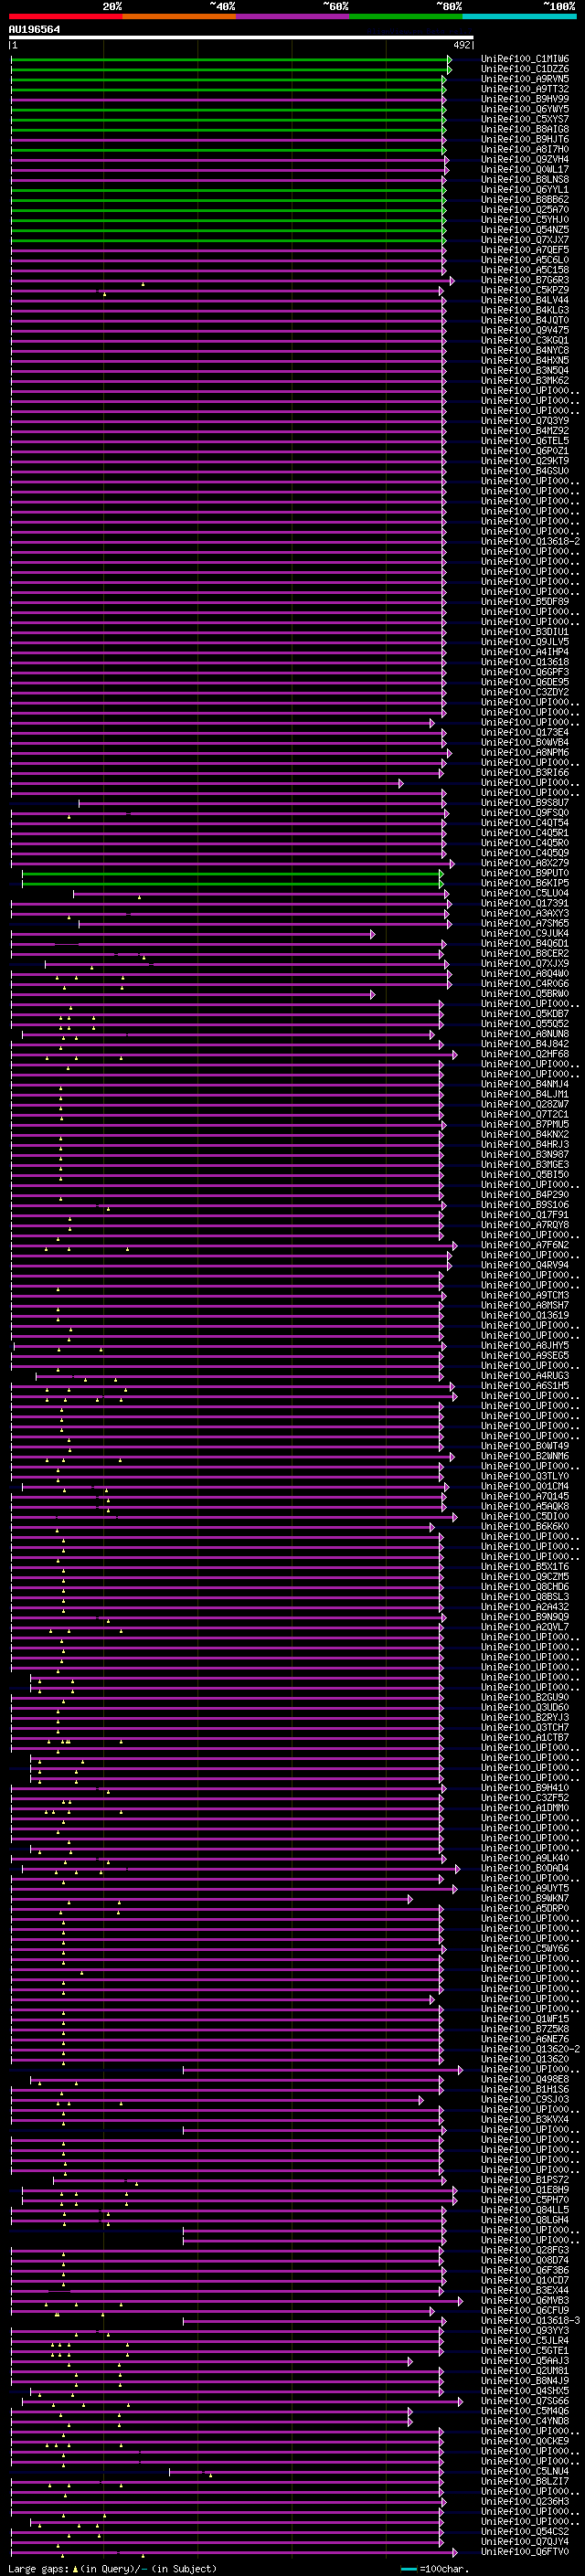Click hit label UniRef100_Q9V475
This screenshot has height=2576, width=585.
click(x=525, y=330)
